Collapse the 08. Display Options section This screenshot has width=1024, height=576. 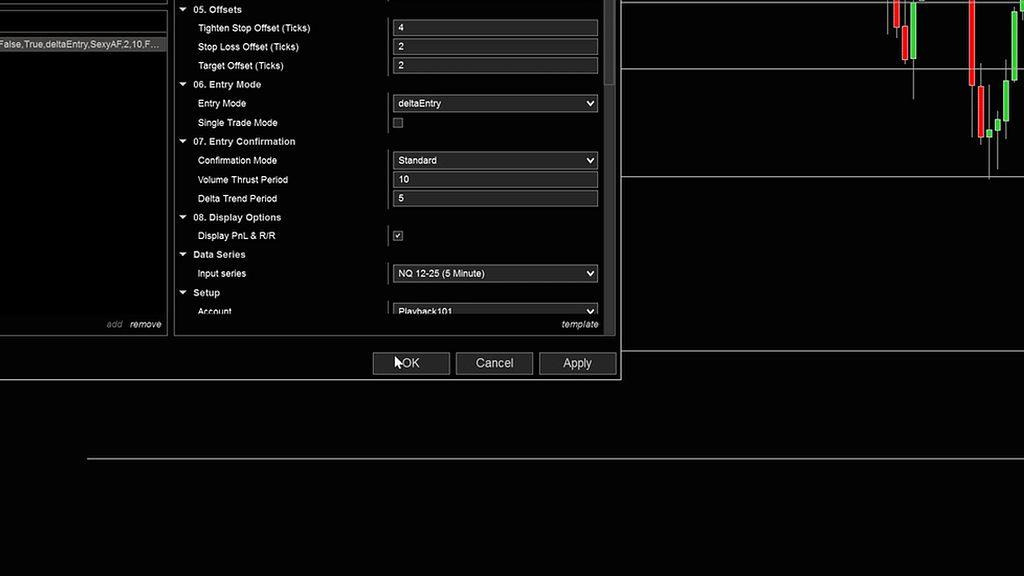coord(183,218)
